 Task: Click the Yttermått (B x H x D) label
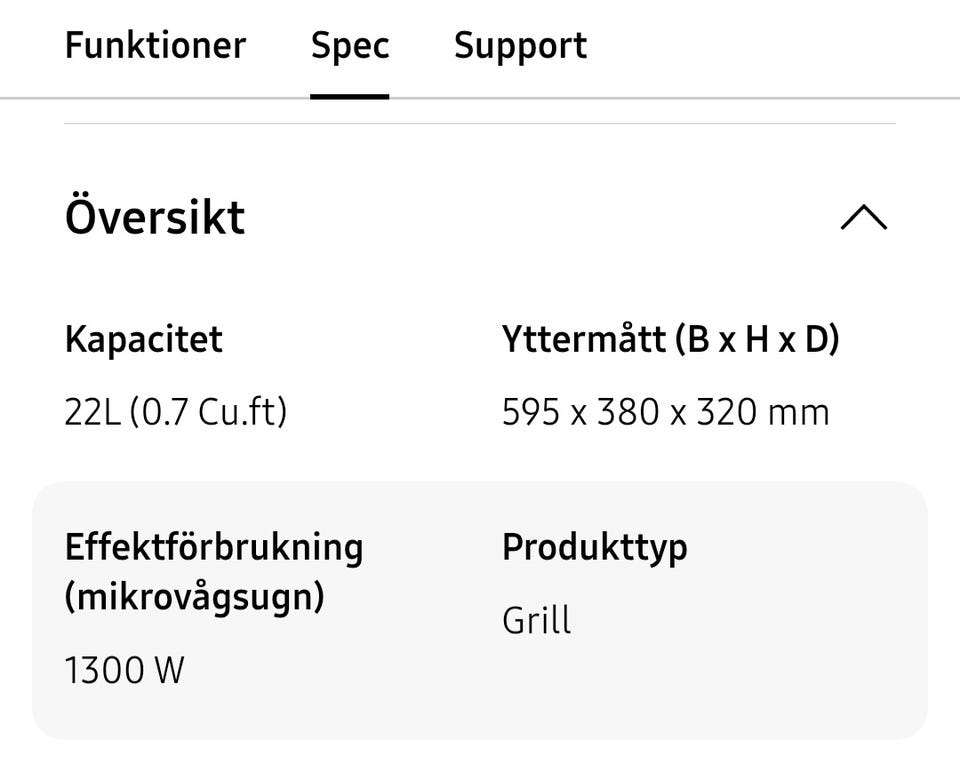670,340
